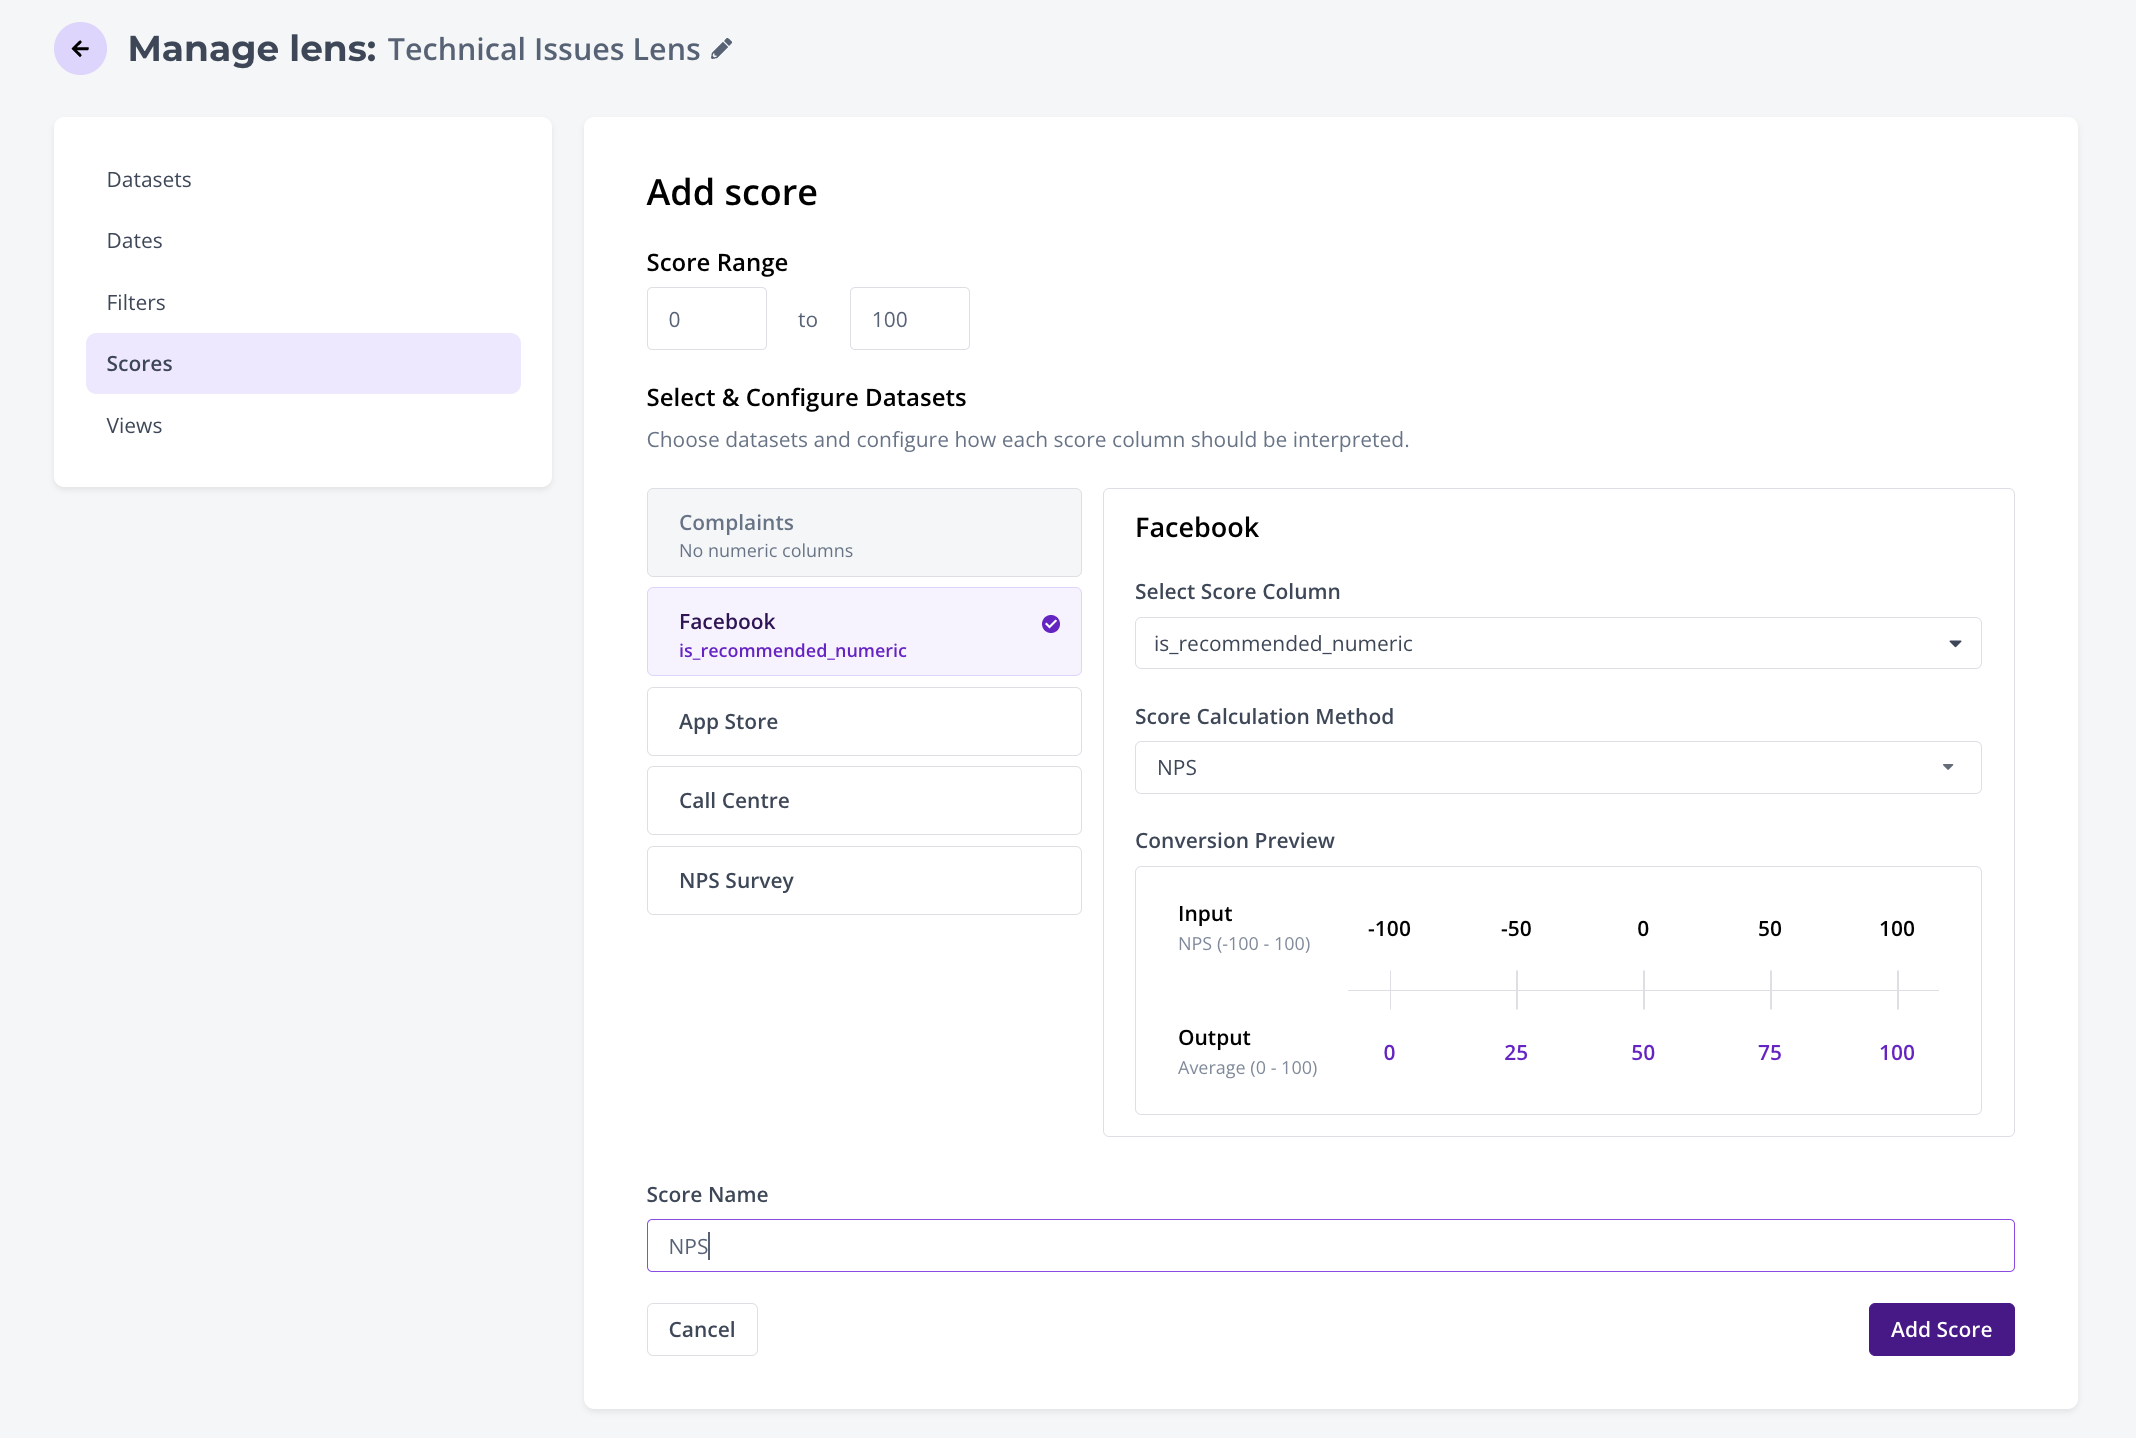
Task: Open the Datasets section in sidebar
Action: pos(149,180)
